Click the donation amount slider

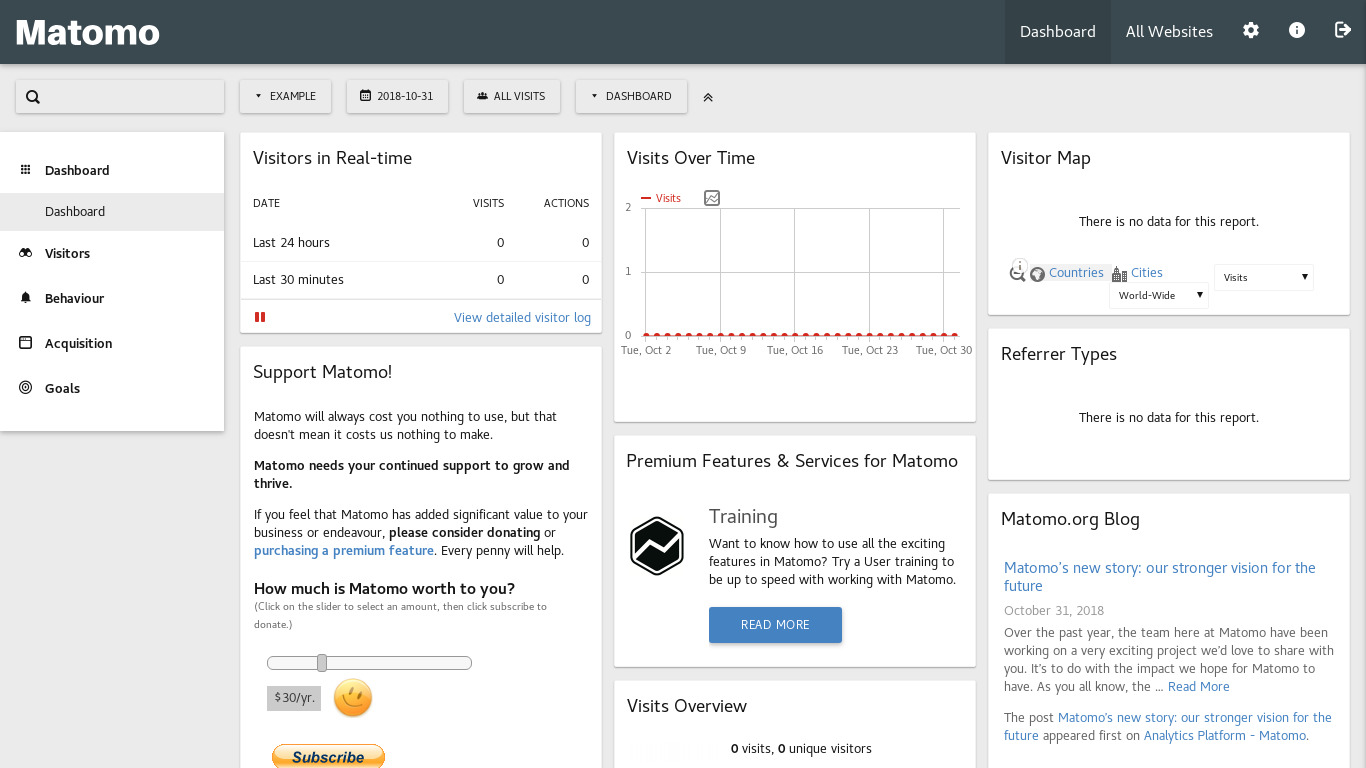(369, 663)
